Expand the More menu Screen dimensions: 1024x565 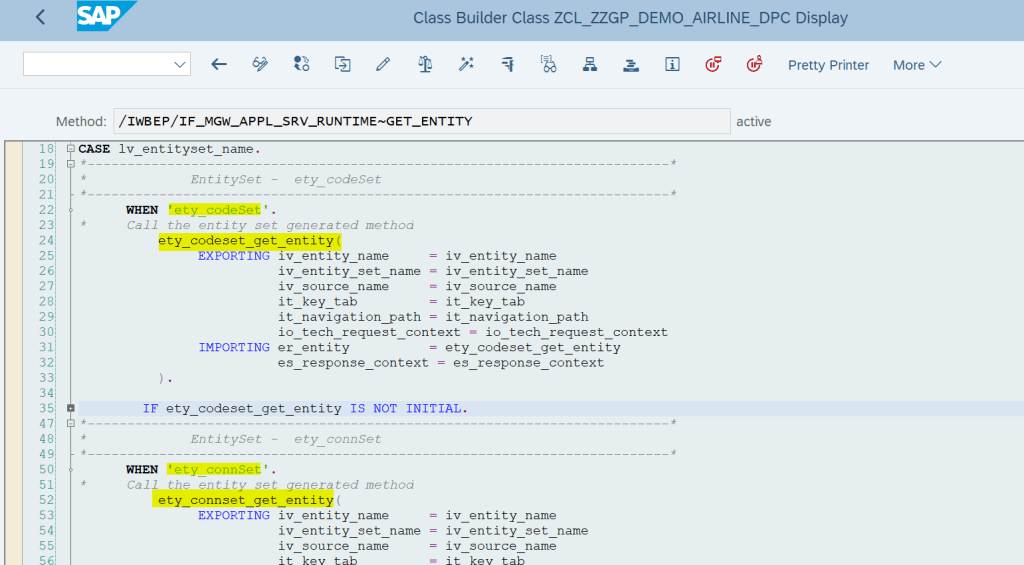pos(917,65)
